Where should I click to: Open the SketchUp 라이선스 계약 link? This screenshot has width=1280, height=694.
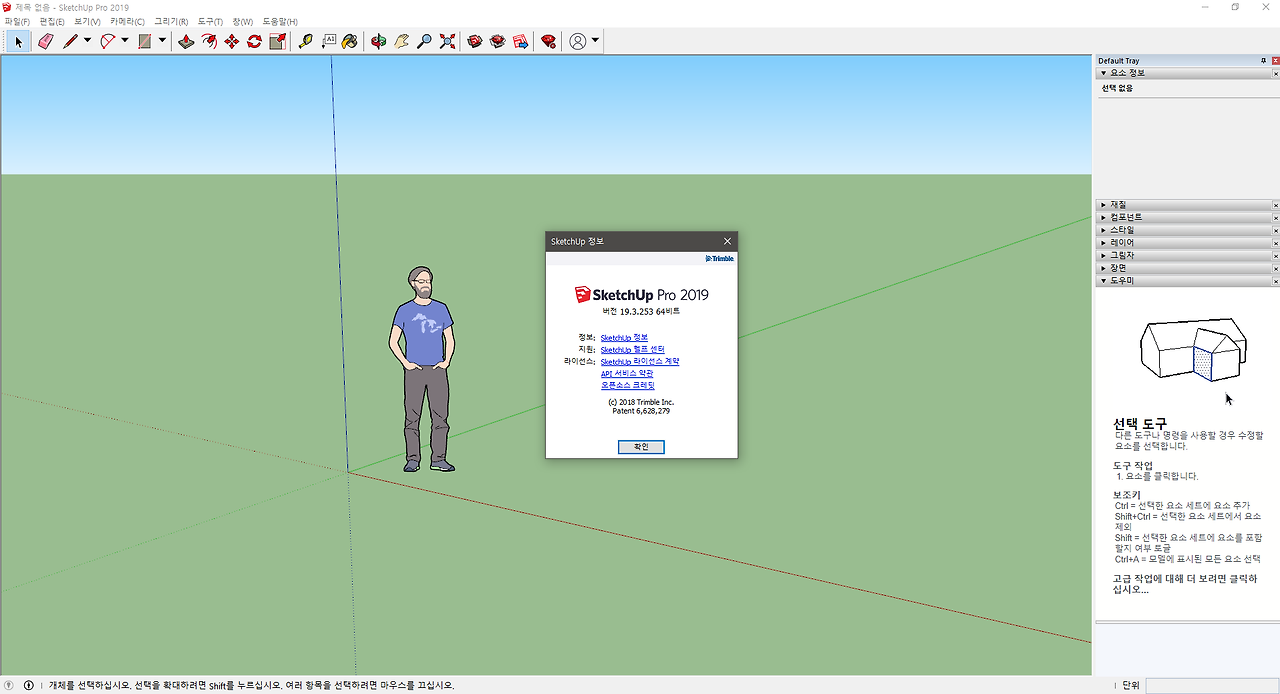(x=640, y=361)
